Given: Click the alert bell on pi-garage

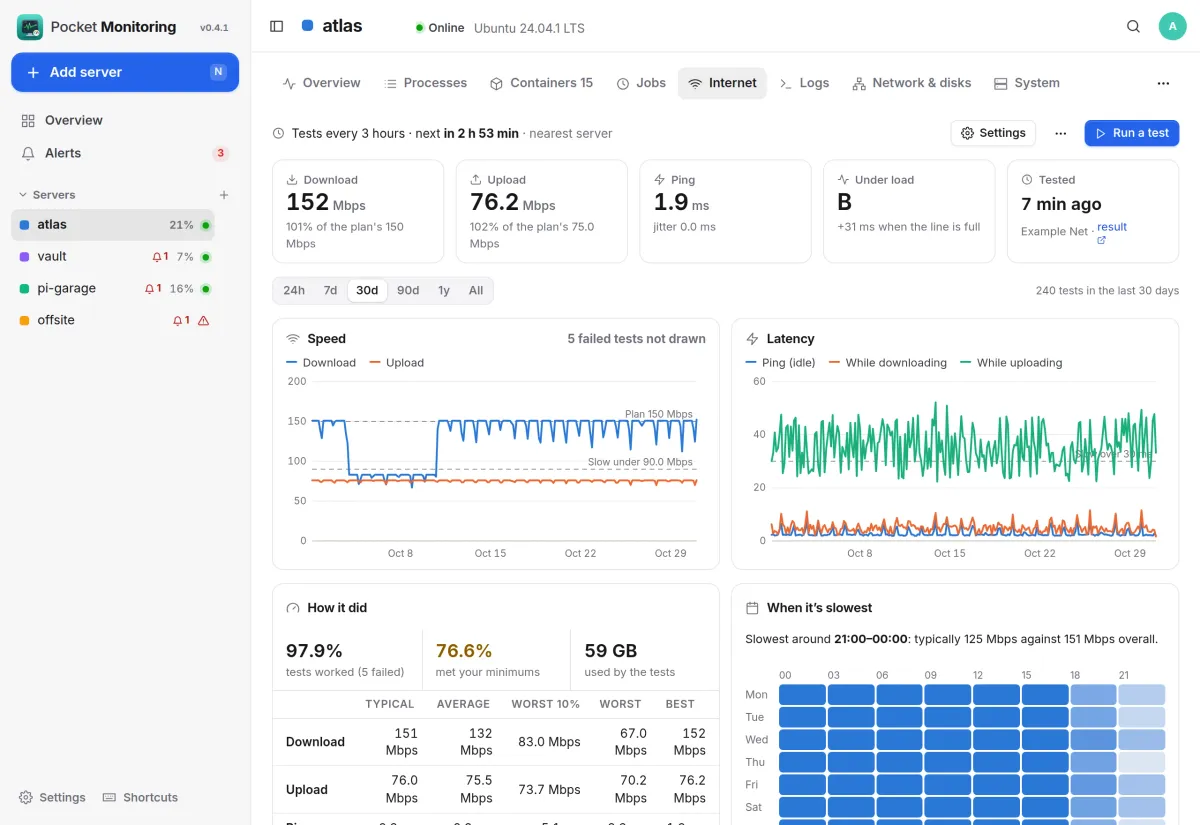Looking at the screenshot, I should (149, 289).
